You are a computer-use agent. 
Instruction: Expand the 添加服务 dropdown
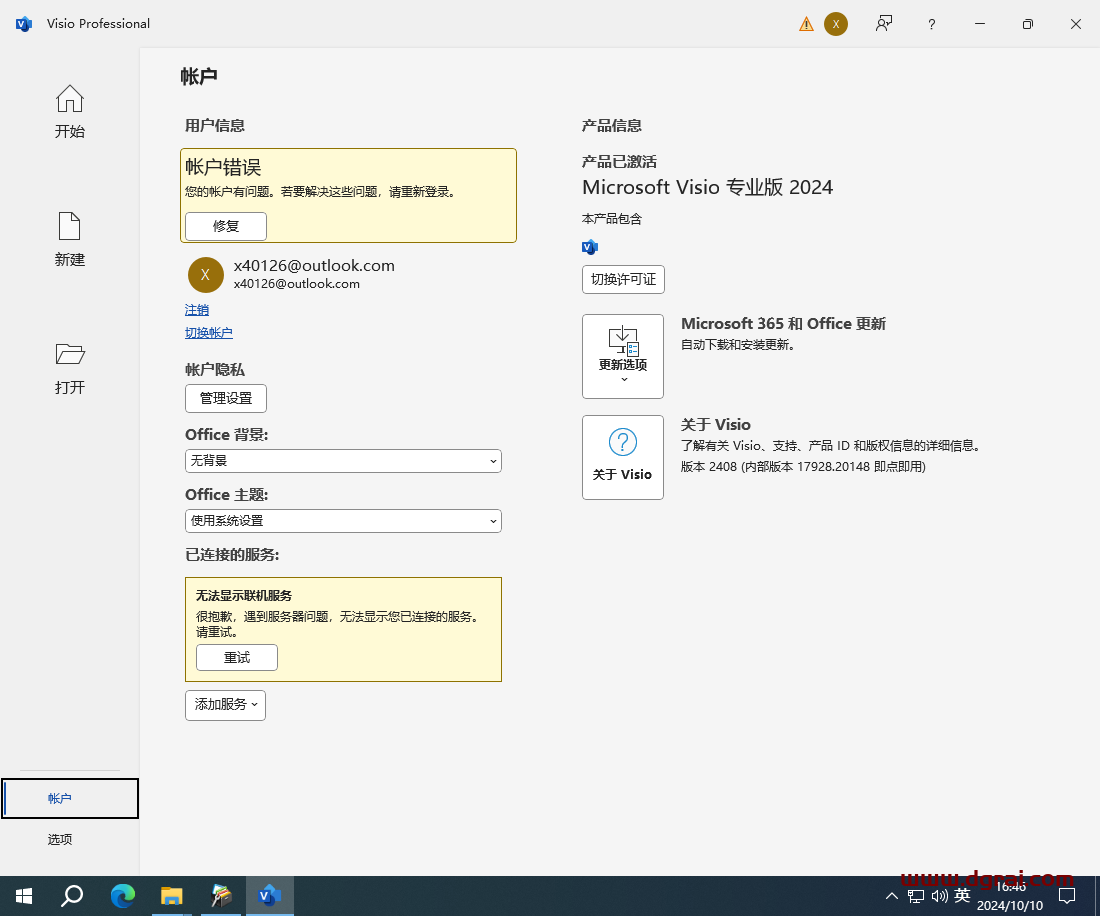pos(225,705)
